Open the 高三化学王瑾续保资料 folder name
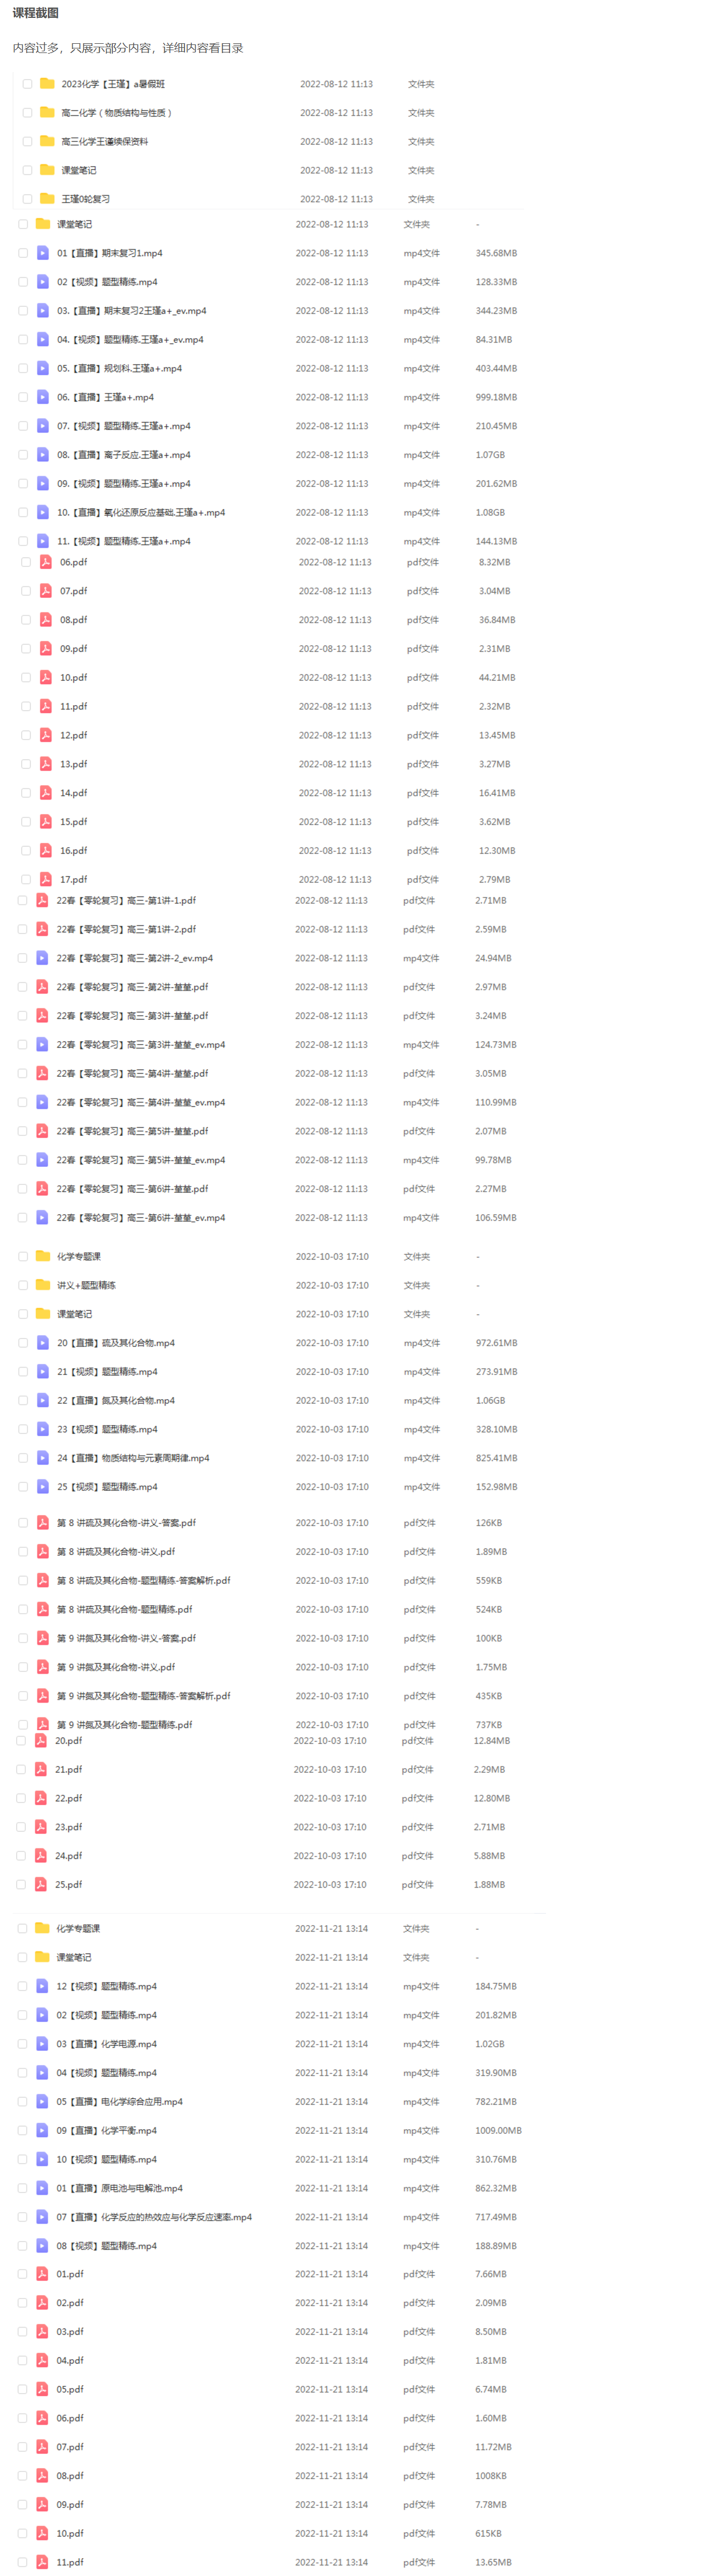Screen dimensions: 708x2576 click(x=105, y=142)
